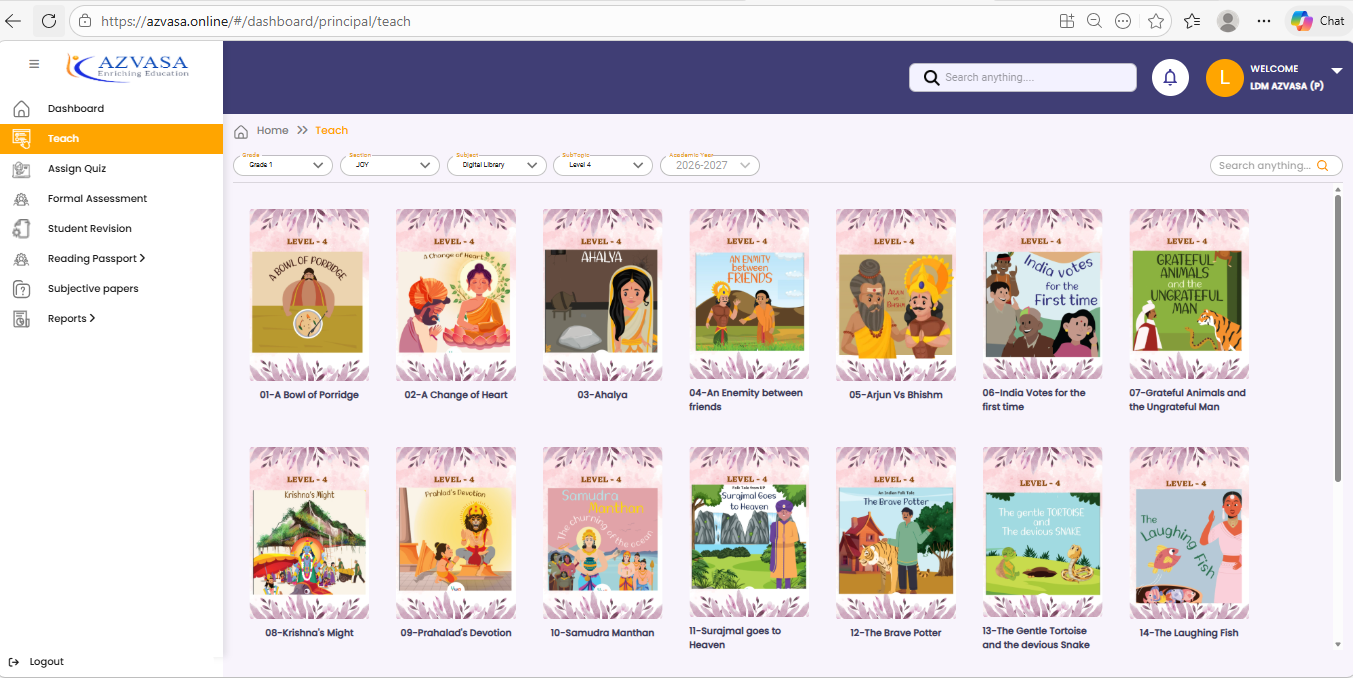Click the Student Revision sidebar icon
The width and height of the screenshot is (1353, 678).
click(x=21, y=229)
